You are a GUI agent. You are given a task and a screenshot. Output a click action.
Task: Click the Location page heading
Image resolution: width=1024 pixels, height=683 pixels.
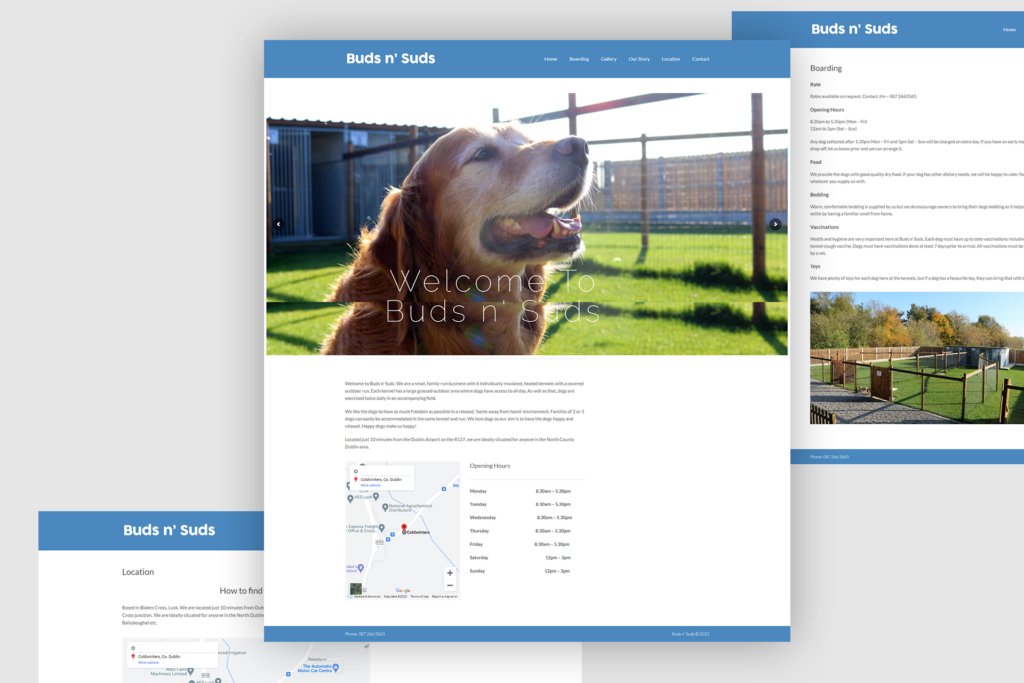(x=138, y=572)
